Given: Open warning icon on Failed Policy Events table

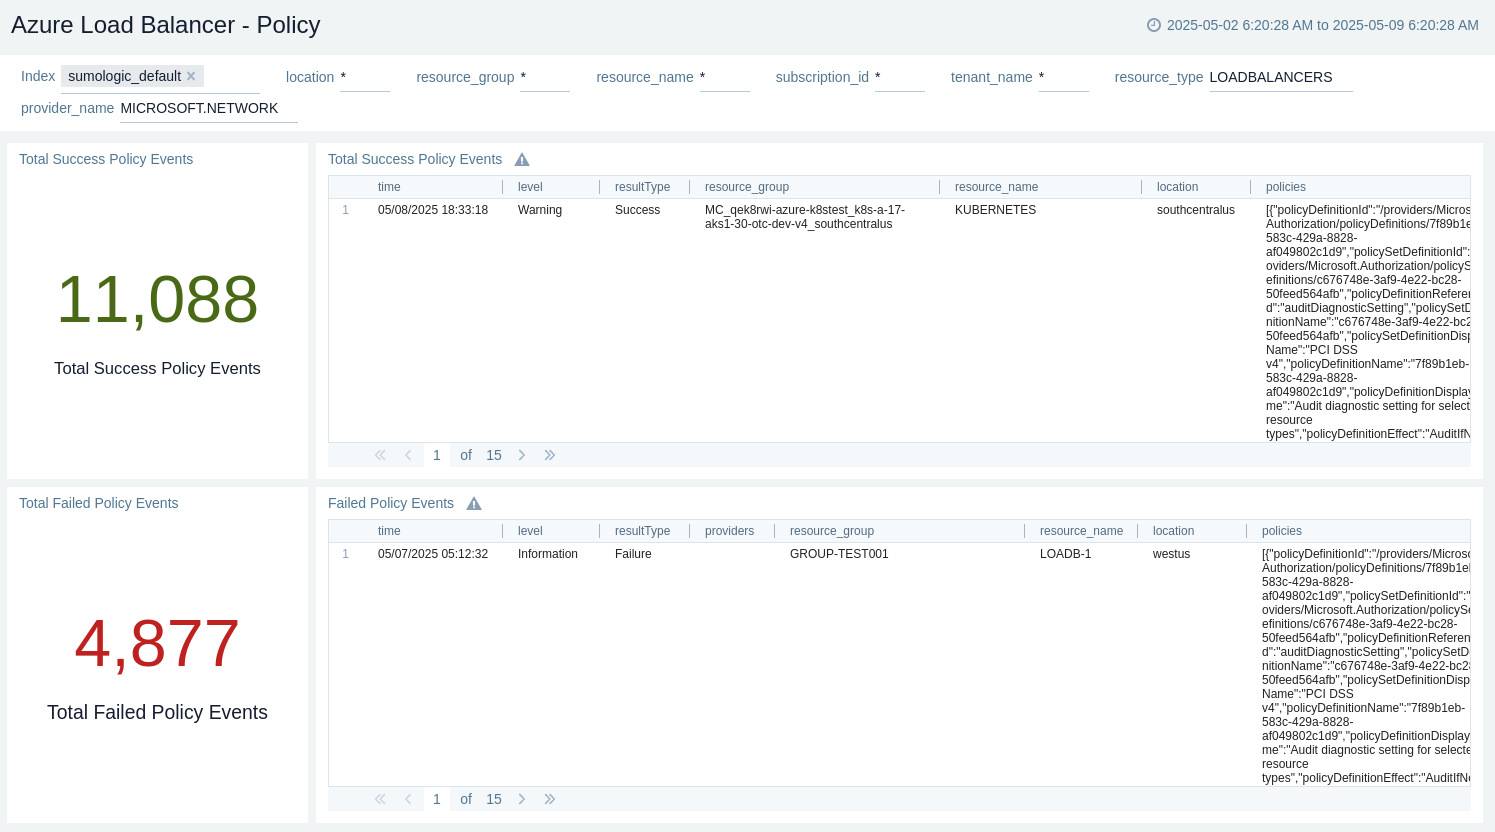Looking at the screenshot, I should pyautogui.click(x=474, y=503).
